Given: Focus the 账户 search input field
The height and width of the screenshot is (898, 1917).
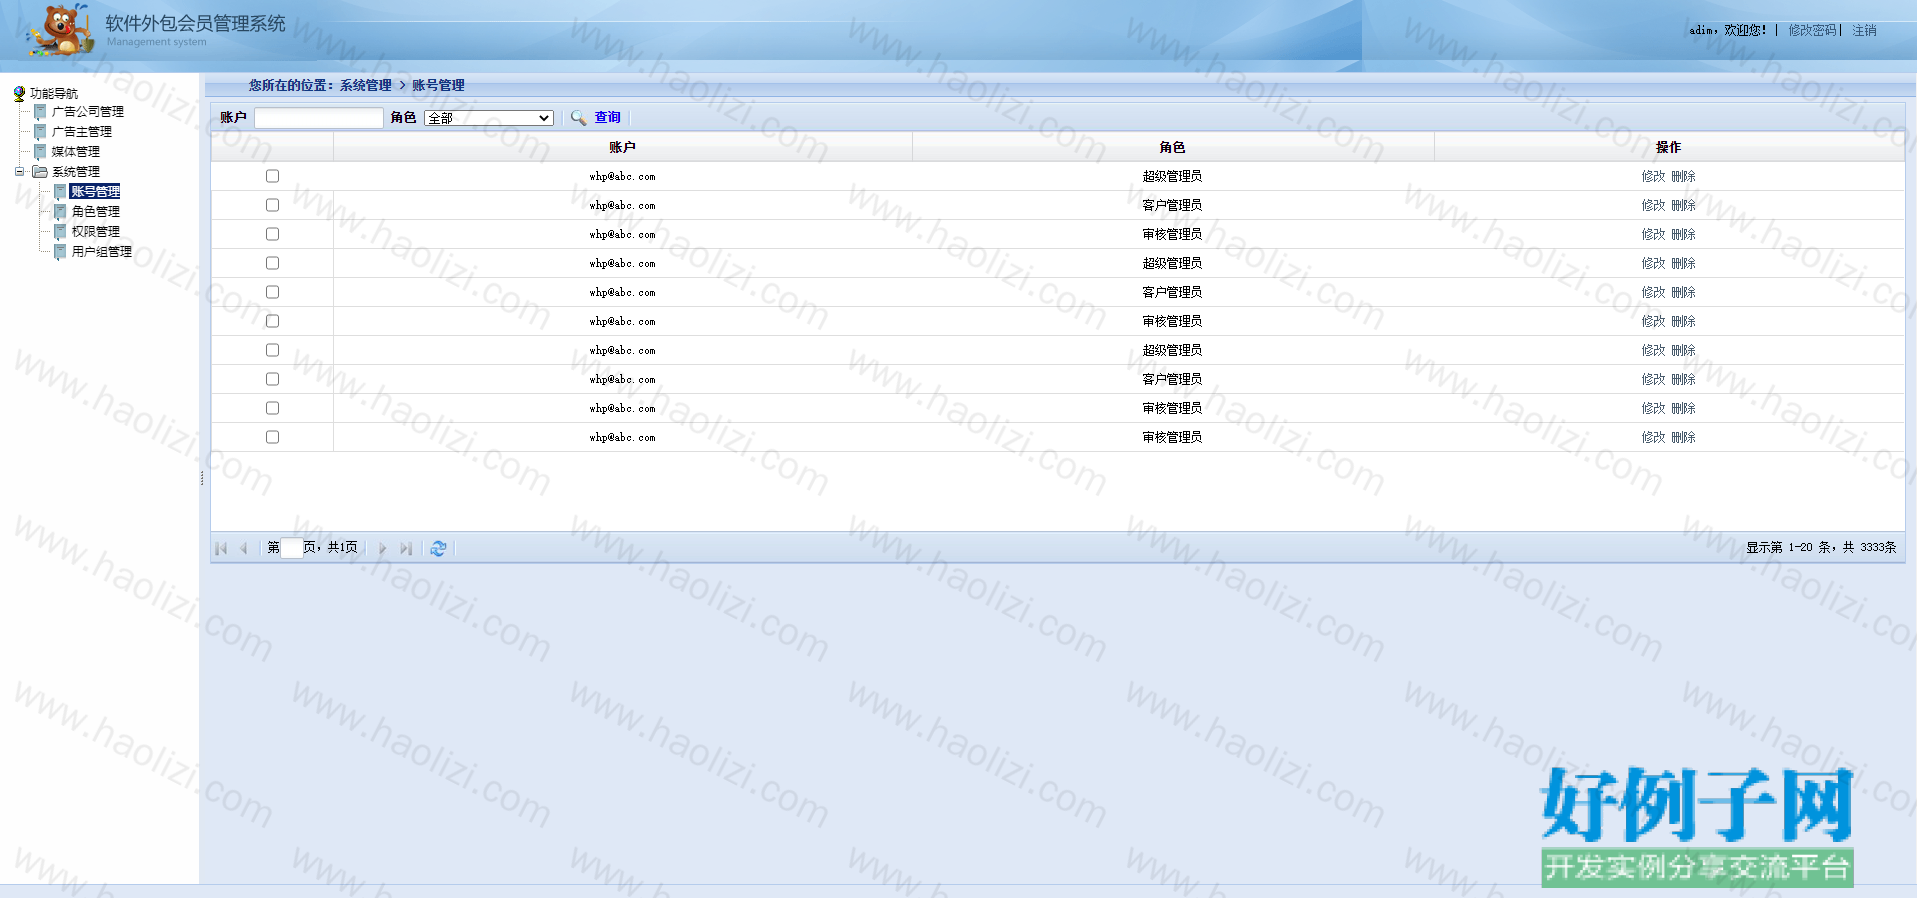Looking at the screenshot, I should pos(319,118).
